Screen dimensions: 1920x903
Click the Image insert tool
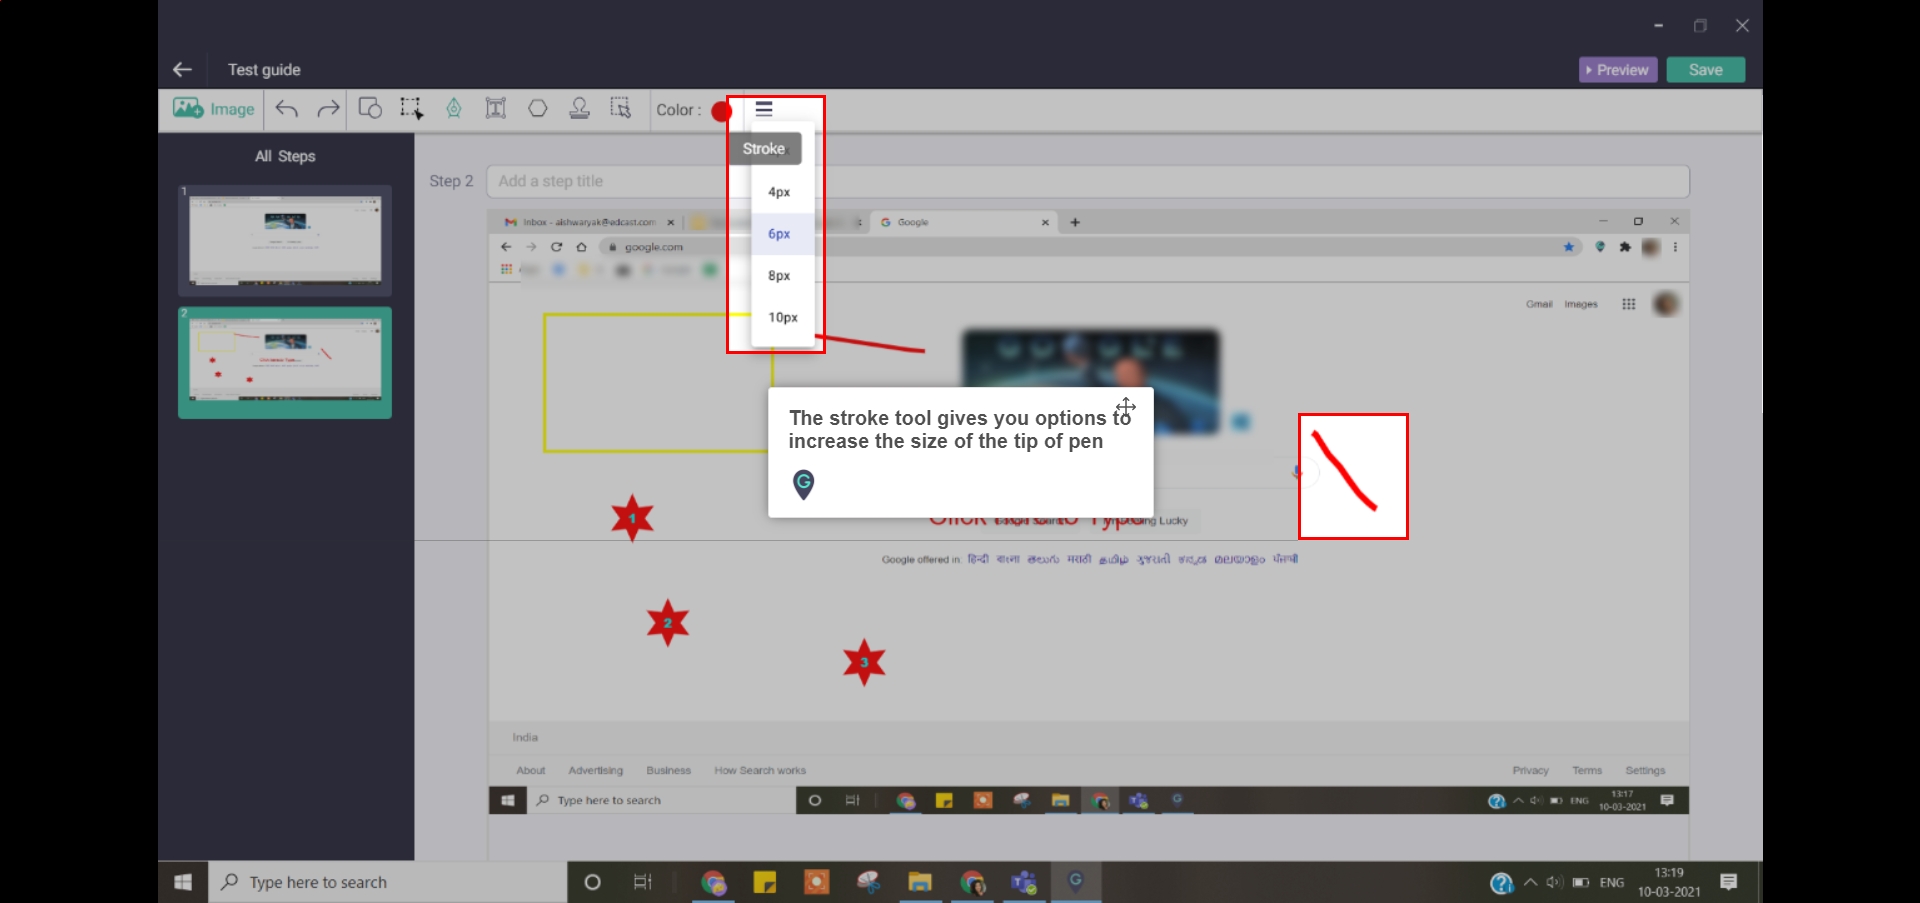coord(213,109)
